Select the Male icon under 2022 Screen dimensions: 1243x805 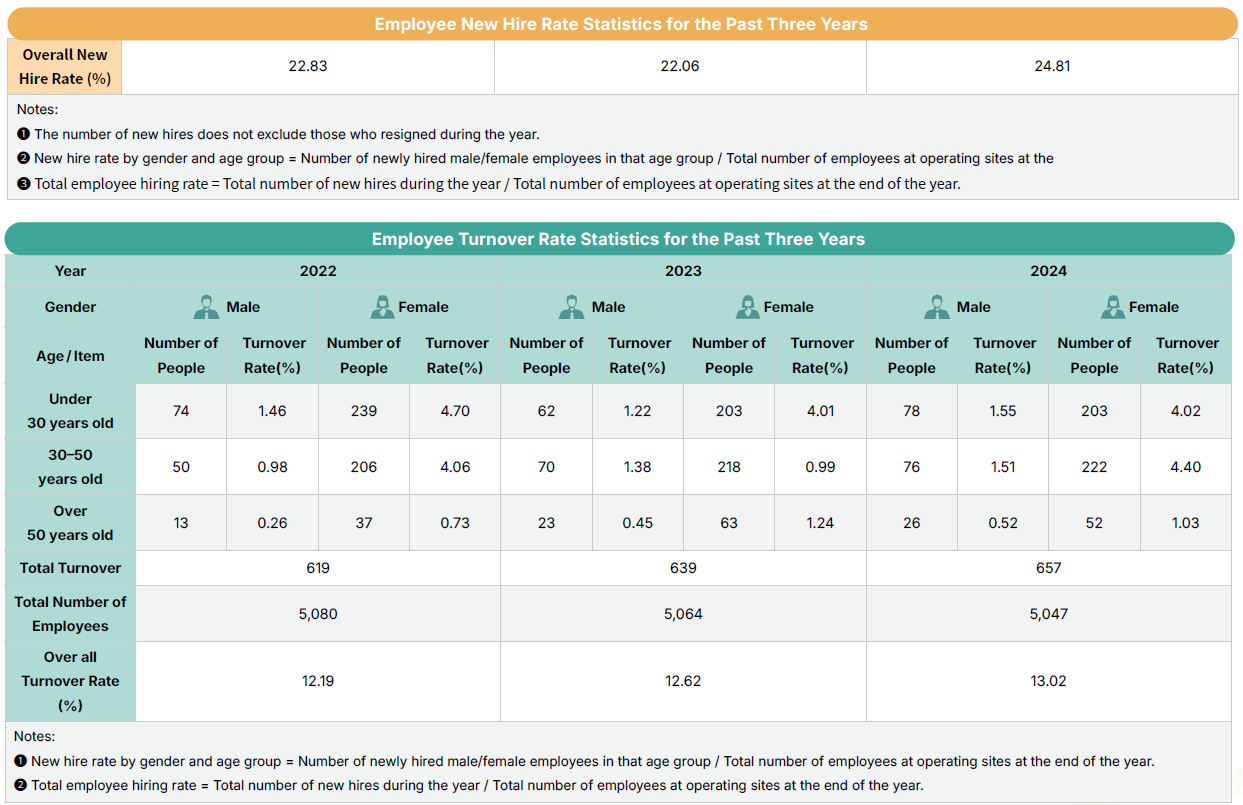205,307
